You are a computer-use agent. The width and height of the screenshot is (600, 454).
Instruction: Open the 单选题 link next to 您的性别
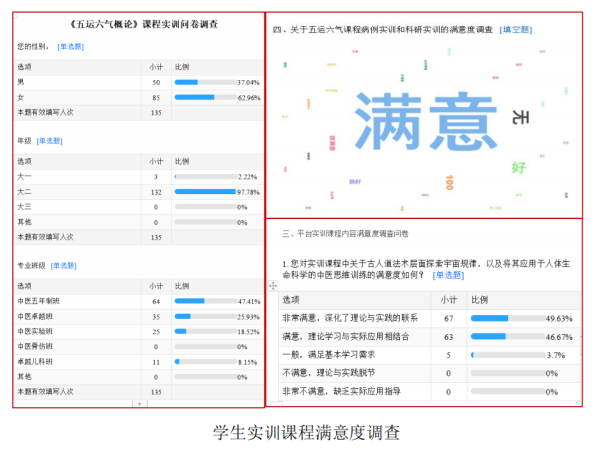pos(71,46)
